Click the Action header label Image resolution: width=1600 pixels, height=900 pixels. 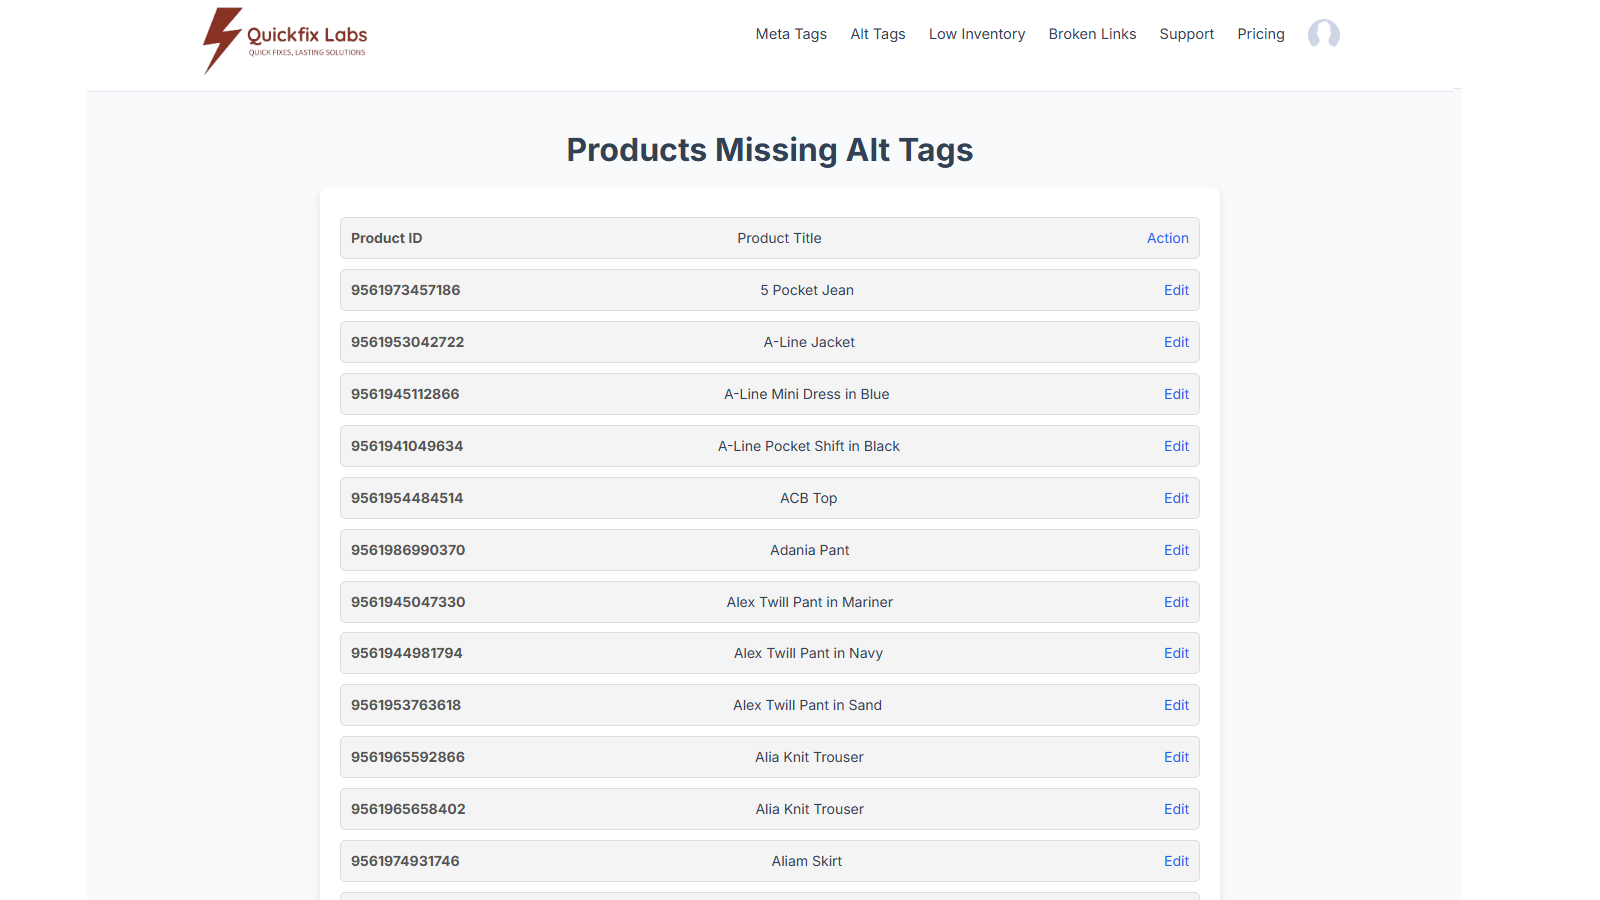click(1167, 238)
